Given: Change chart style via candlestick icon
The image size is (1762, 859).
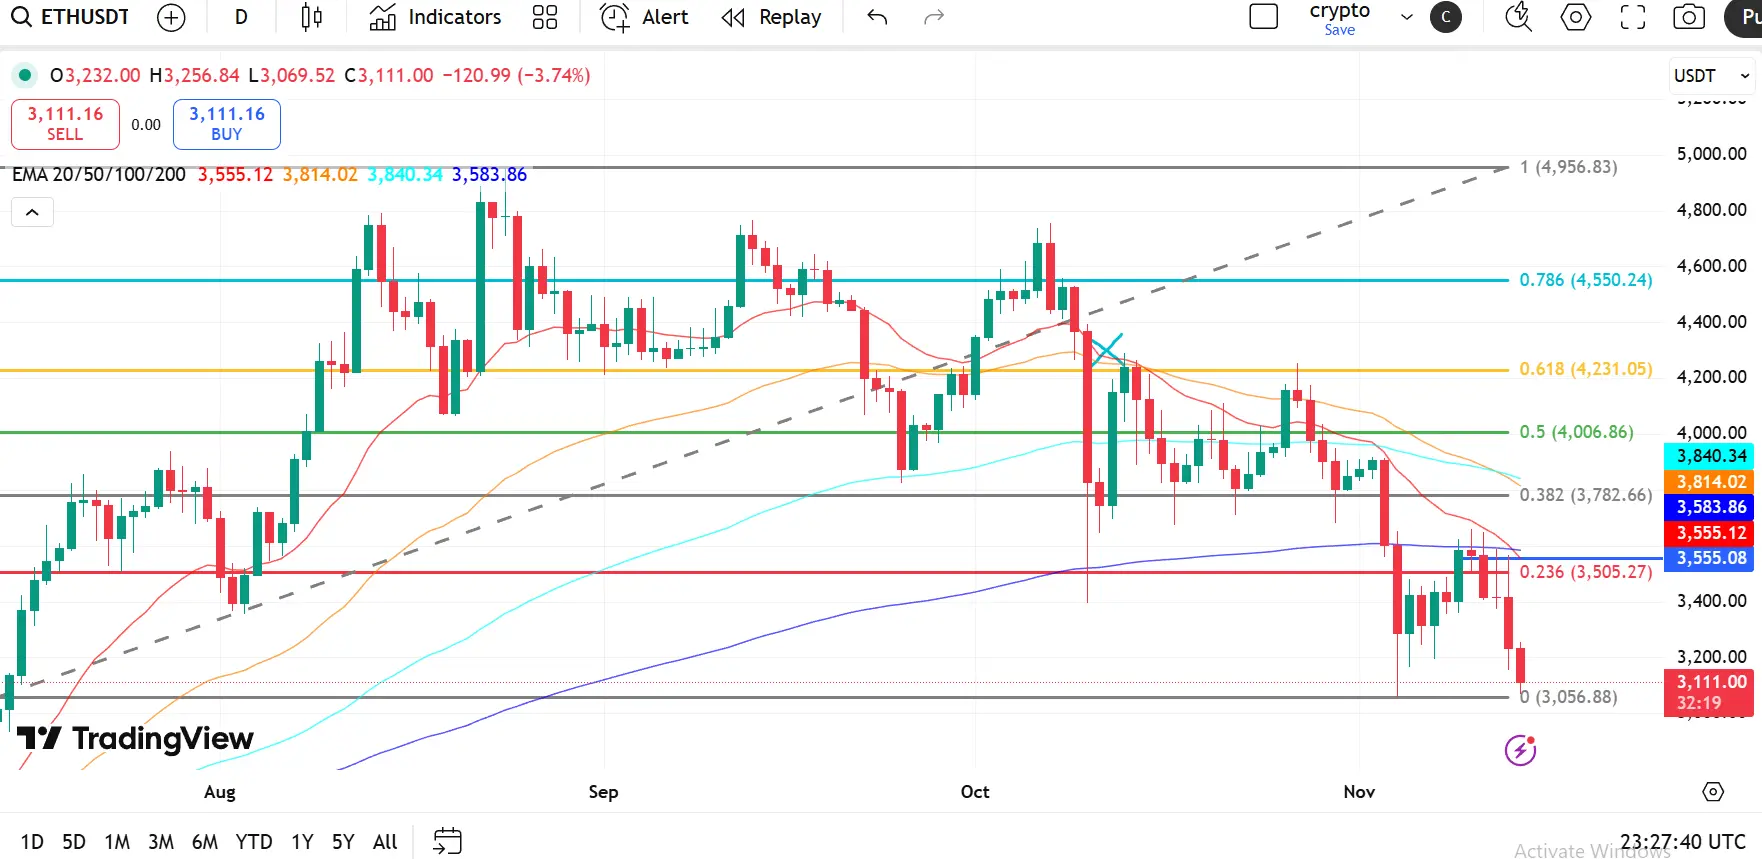Looking at the screenshot, I should [x=312, y=17].
